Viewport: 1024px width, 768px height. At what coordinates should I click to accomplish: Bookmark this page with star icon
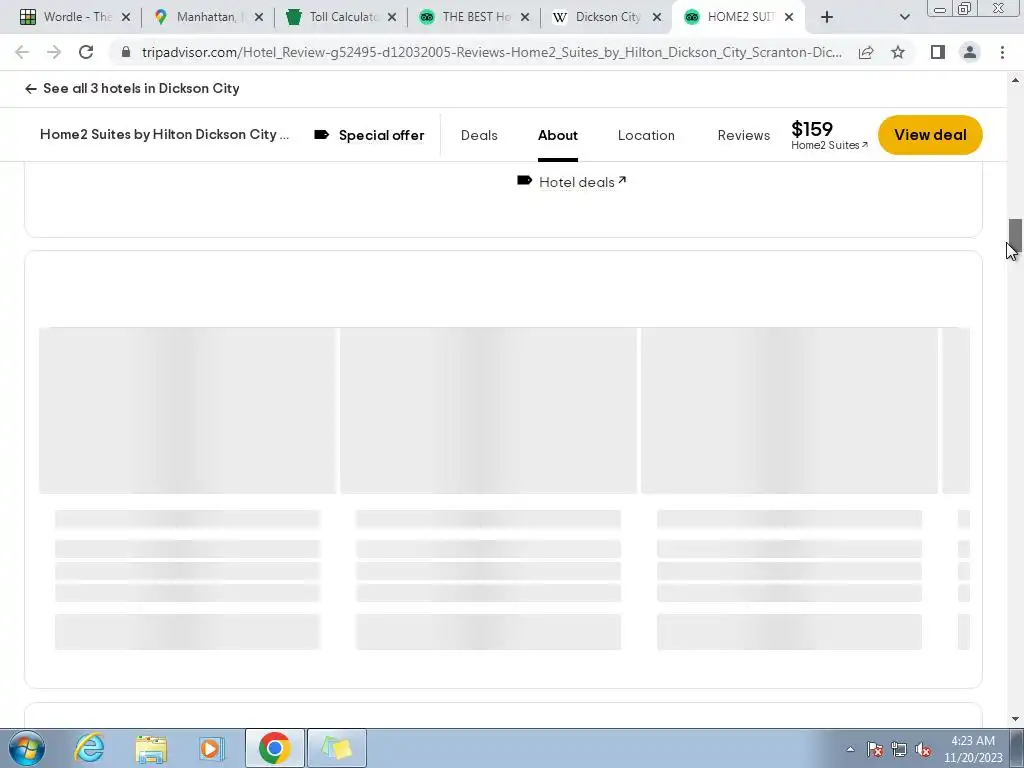898,52
